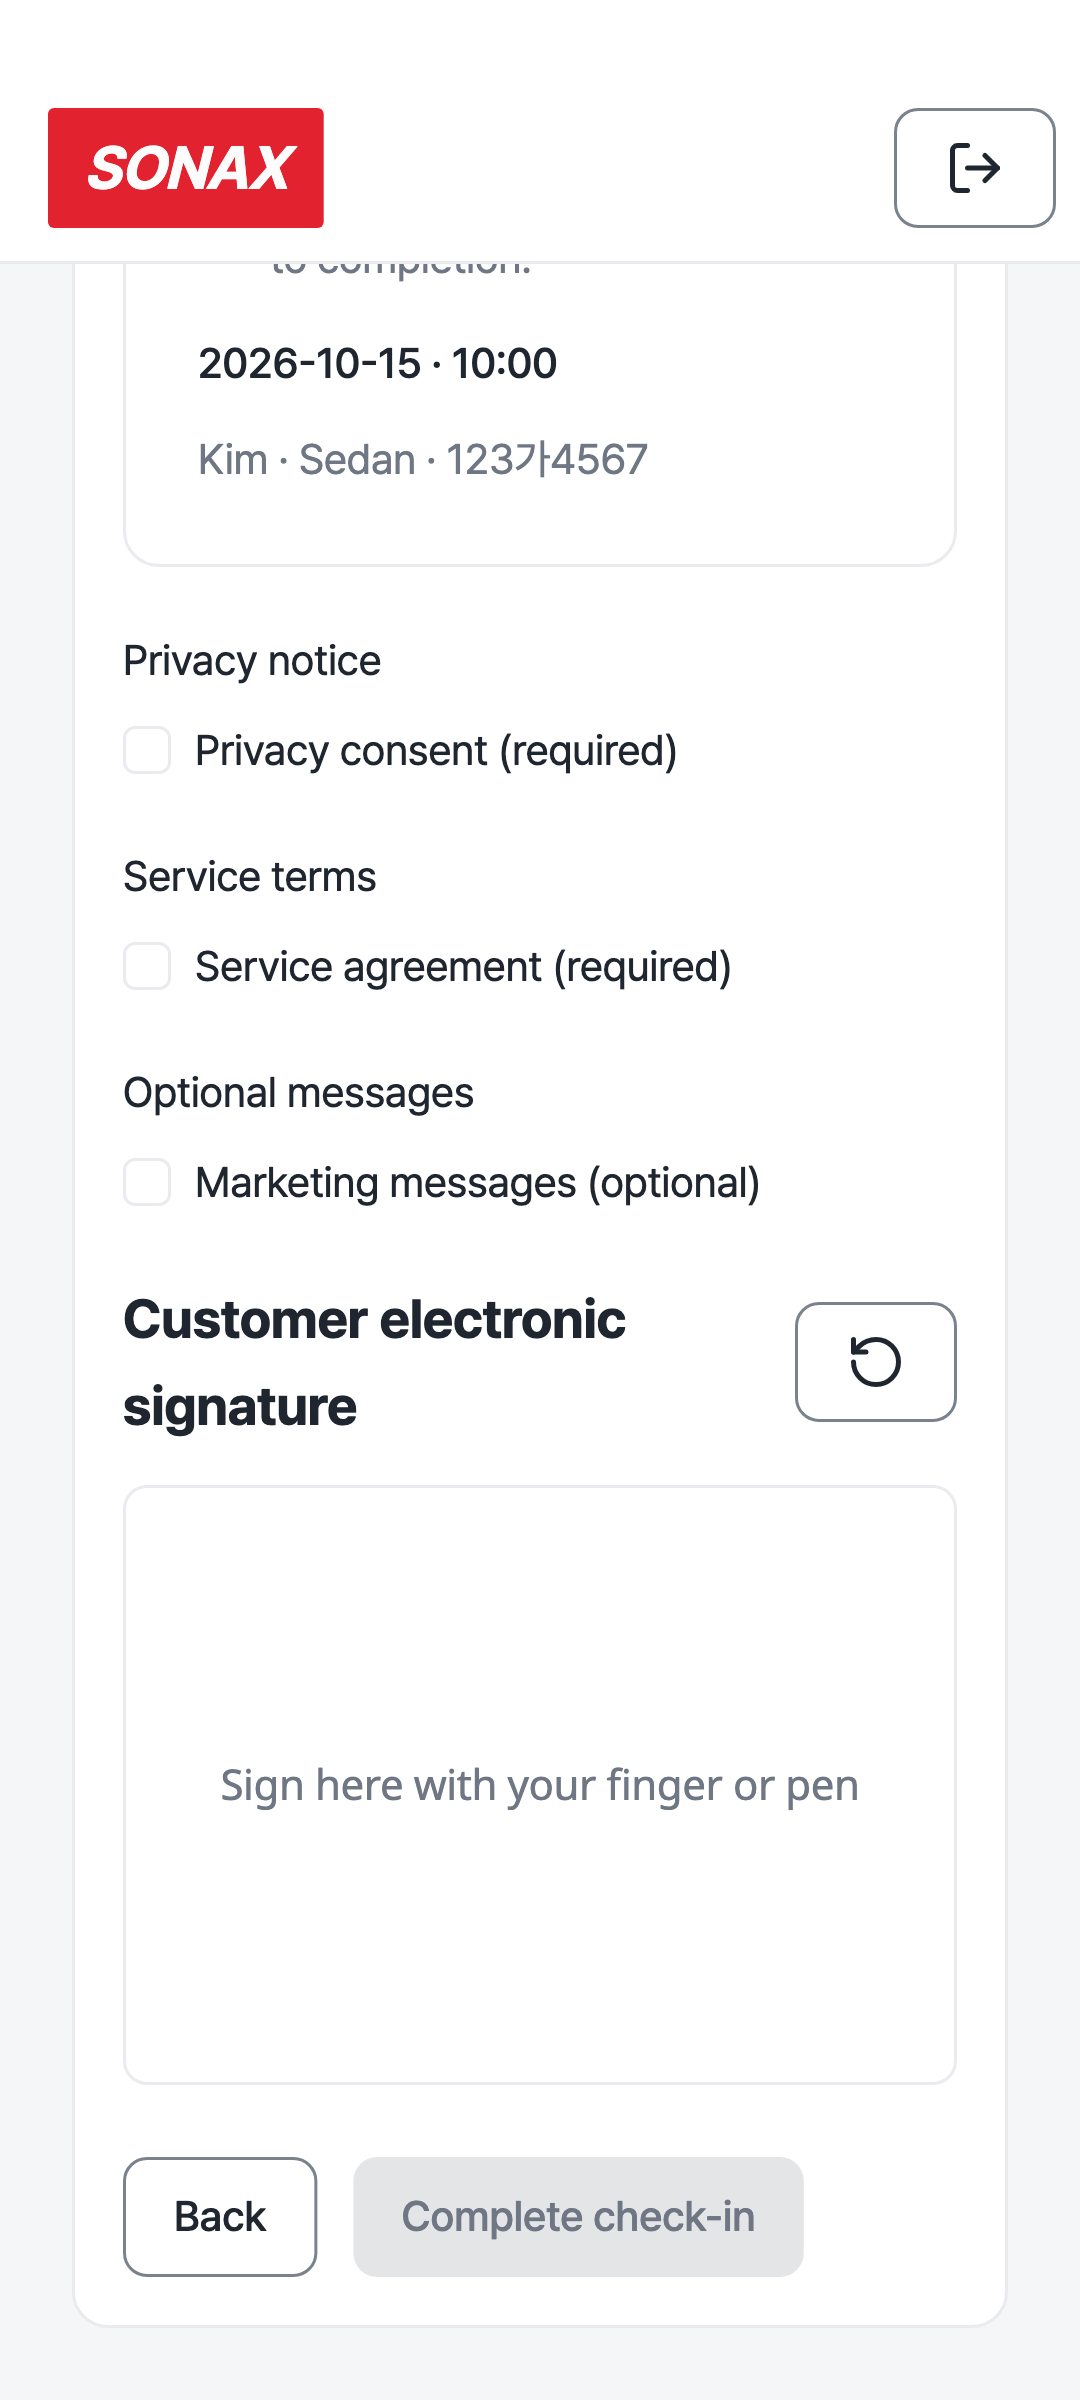The image size is (1080, 2400).
Task: Tap the empty signature pad area
Action: click(540, 1785)
